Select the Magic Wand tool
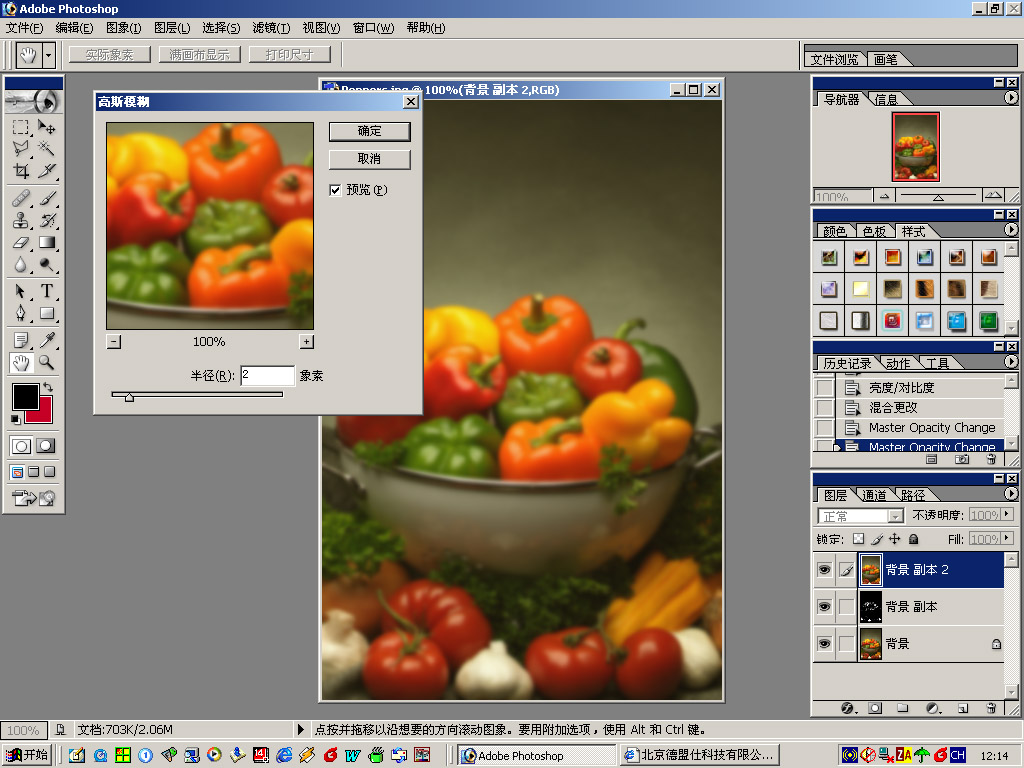The height and width of the screenshot is (768, 1024). [46, 149]
